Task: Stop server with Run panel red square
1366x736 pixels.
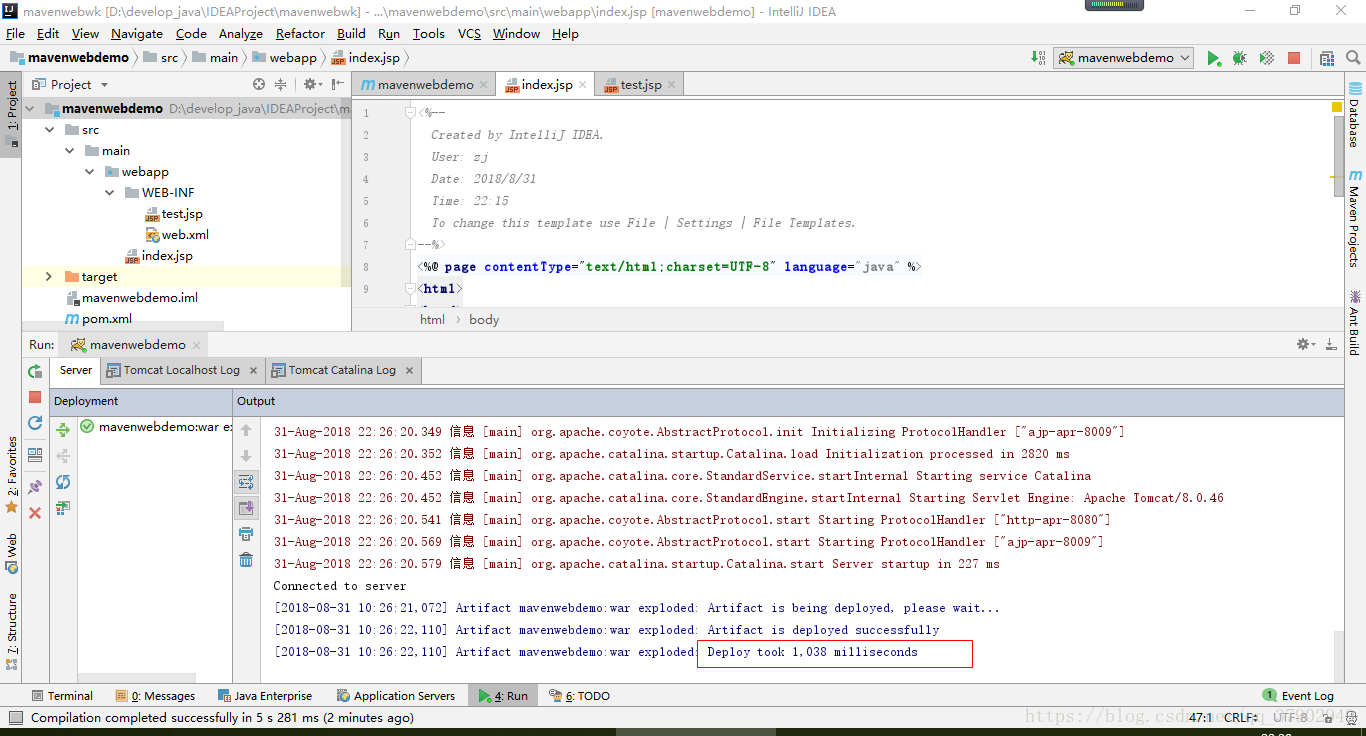Action: coord(35,397)
